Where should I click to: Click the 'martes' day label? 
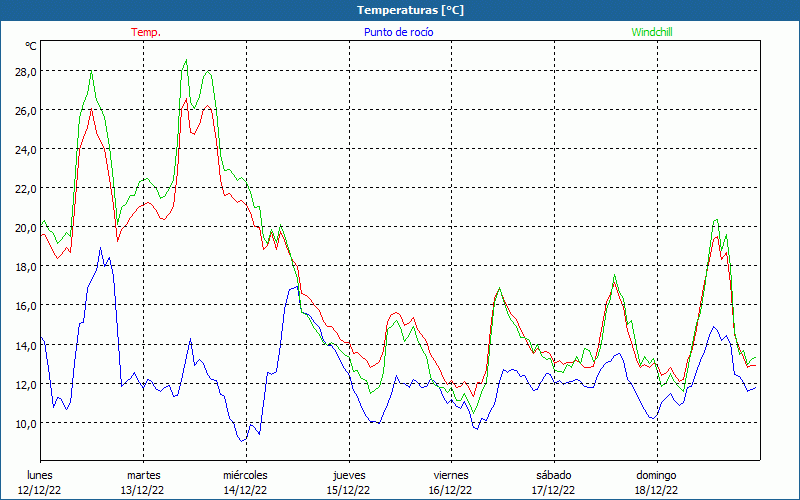click(x=143, y=475)
